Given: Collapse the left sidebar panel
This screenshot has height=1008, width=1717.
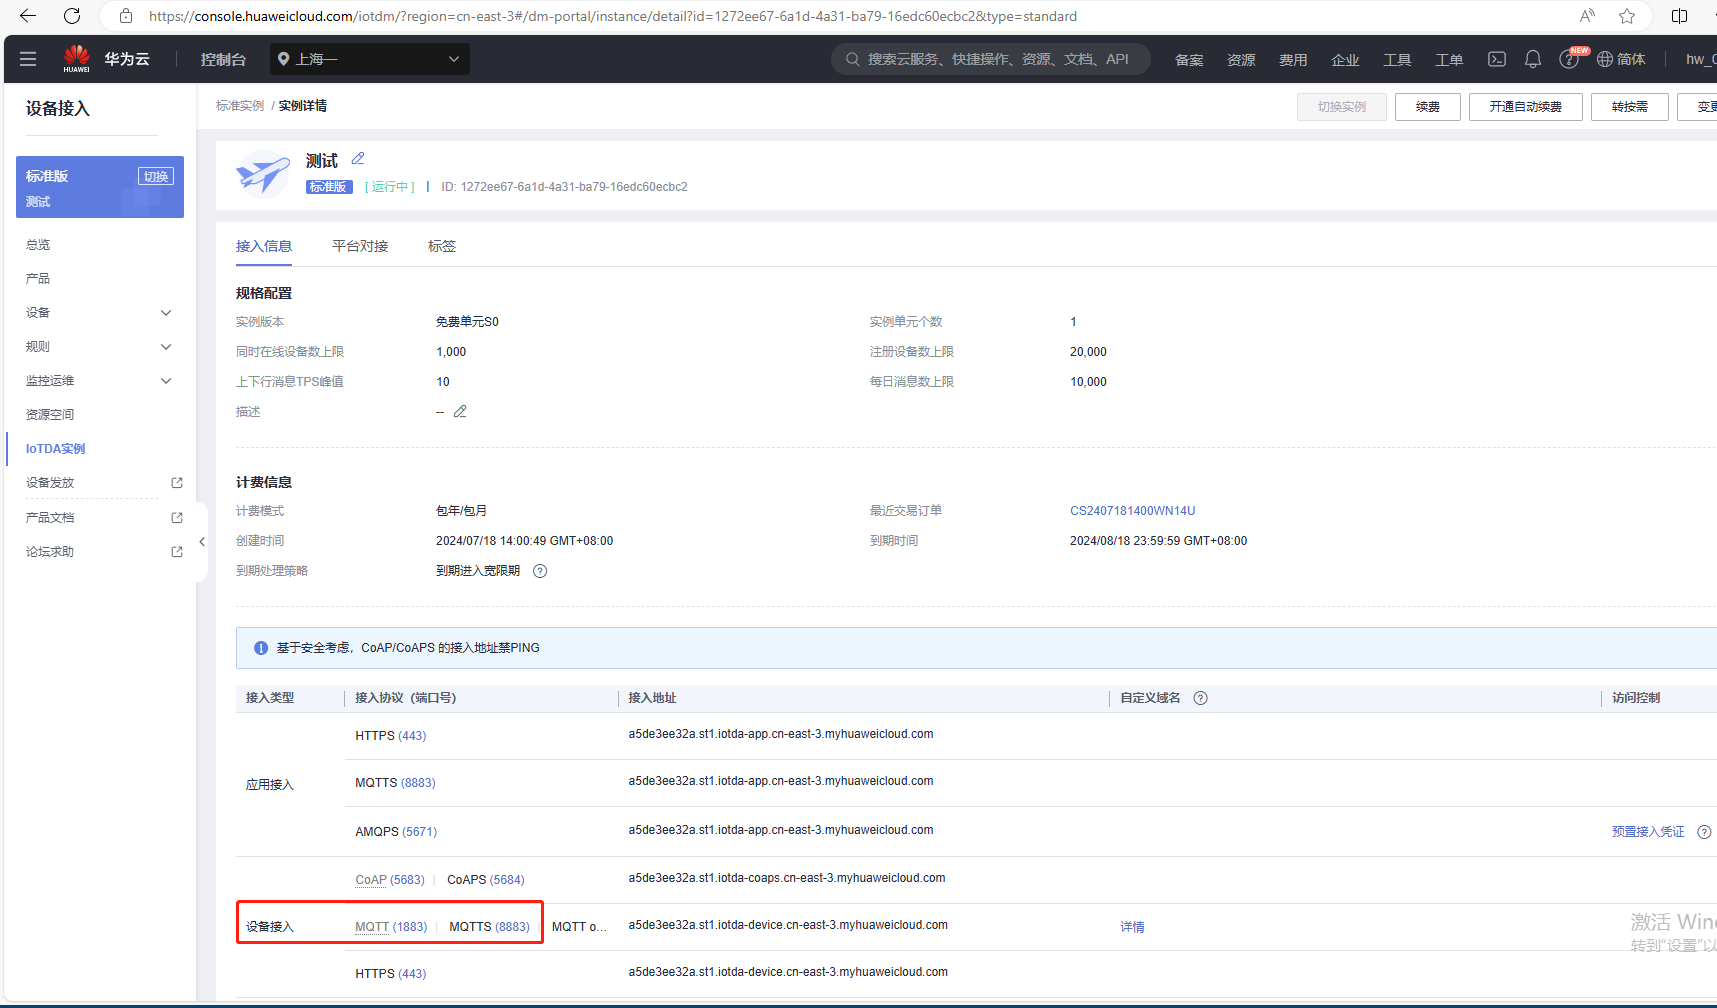Looking at the screenshot, I should click(x=202, y=542).
